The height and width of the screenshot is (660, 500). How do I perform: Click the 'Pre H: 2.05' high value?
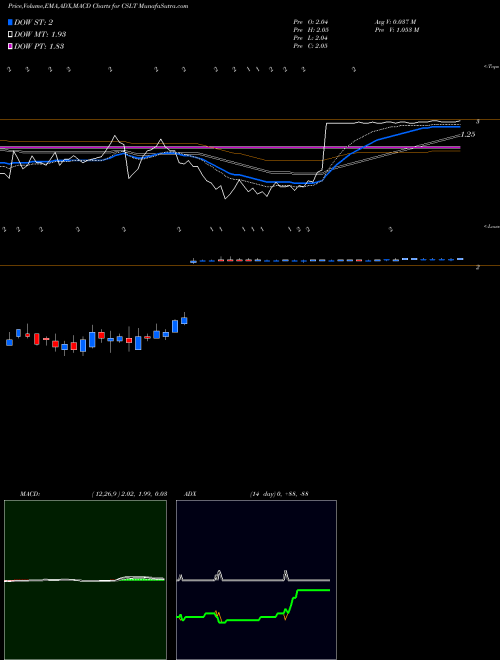(x=311, y=29)
